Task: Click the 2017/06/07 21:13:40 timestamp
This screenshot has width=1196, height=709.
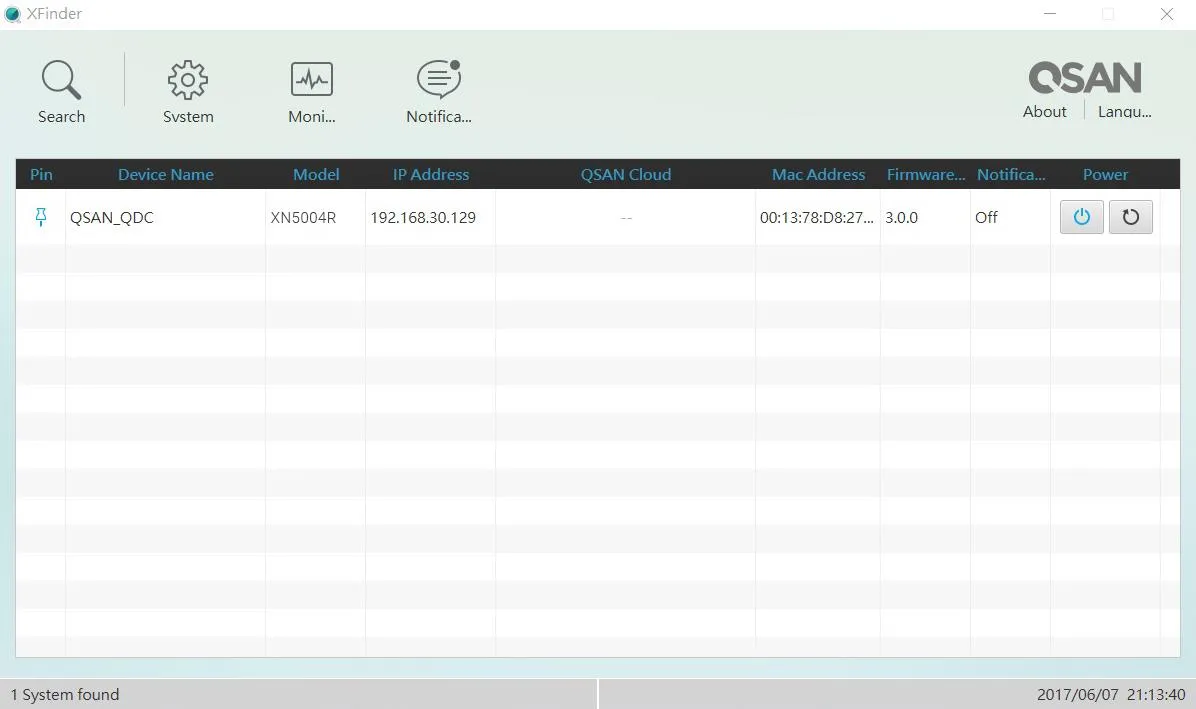Action: click(x=1111, y=695)
